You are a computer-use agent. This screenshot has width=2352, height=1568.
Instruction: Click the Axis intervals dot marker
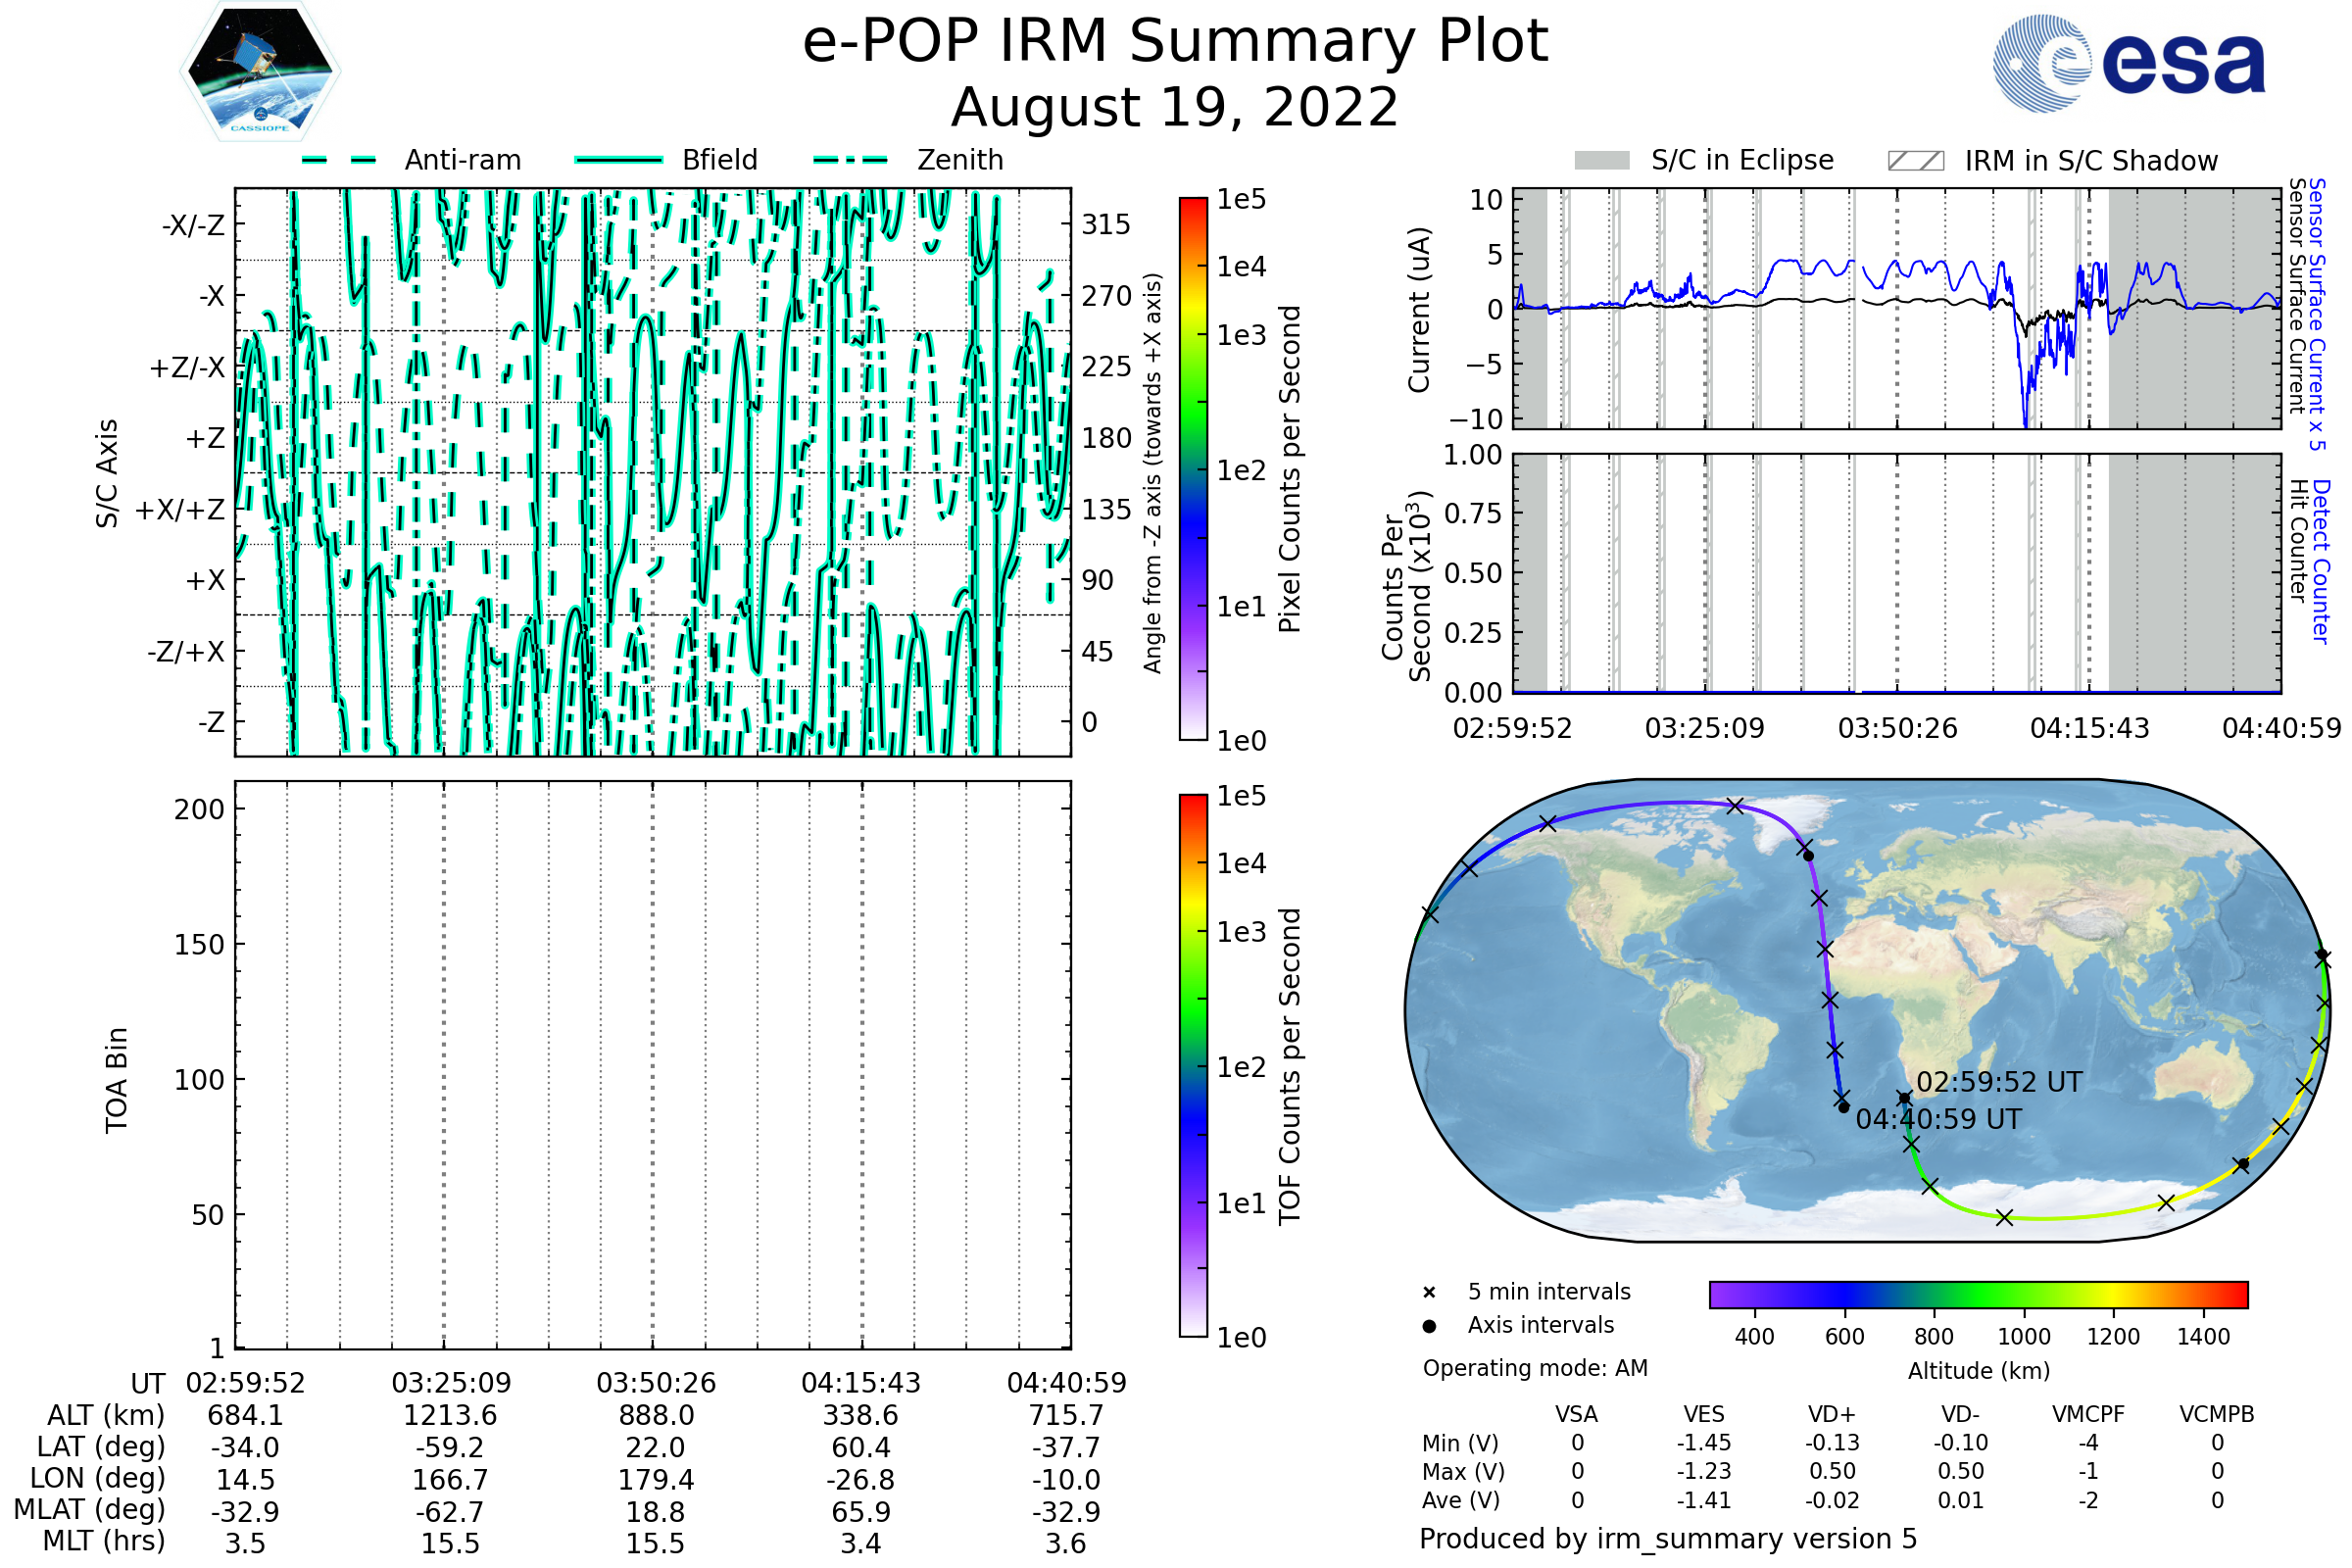coord(1429,1326)
